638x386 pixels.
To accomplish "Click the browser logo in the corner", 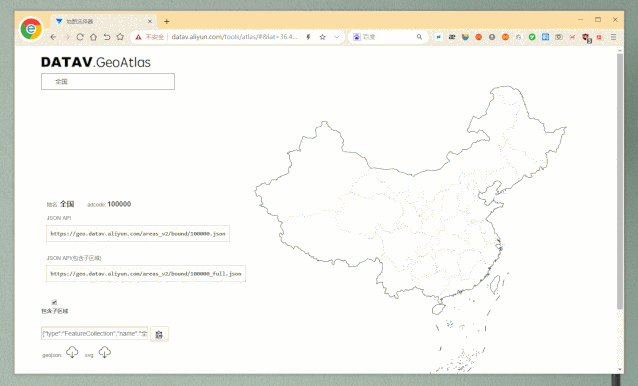I will pyautogui.click(x=31, y=30).
